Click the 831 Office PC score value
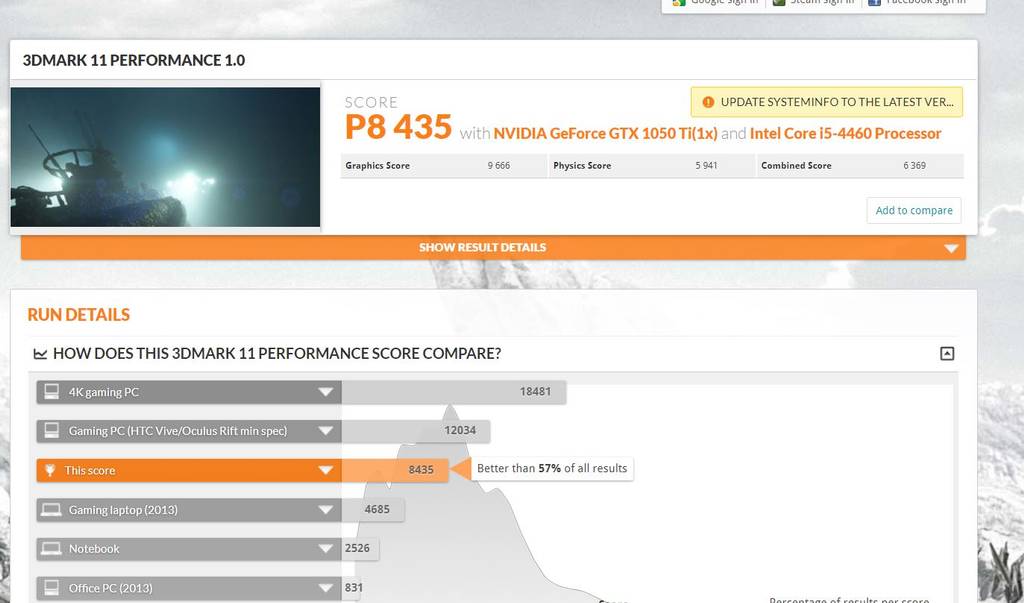The width and height of the screenshot is (1024, 603). point(353,587)
